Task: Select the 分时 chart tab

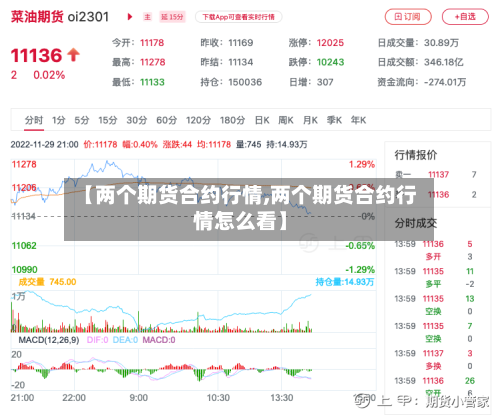Action: (34, 120)
